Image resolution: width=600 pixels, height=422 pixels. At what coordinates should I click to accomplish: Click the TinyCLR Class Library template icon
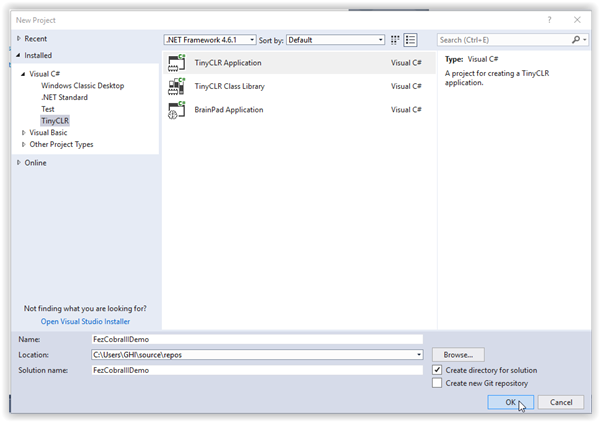pos(176,86)
